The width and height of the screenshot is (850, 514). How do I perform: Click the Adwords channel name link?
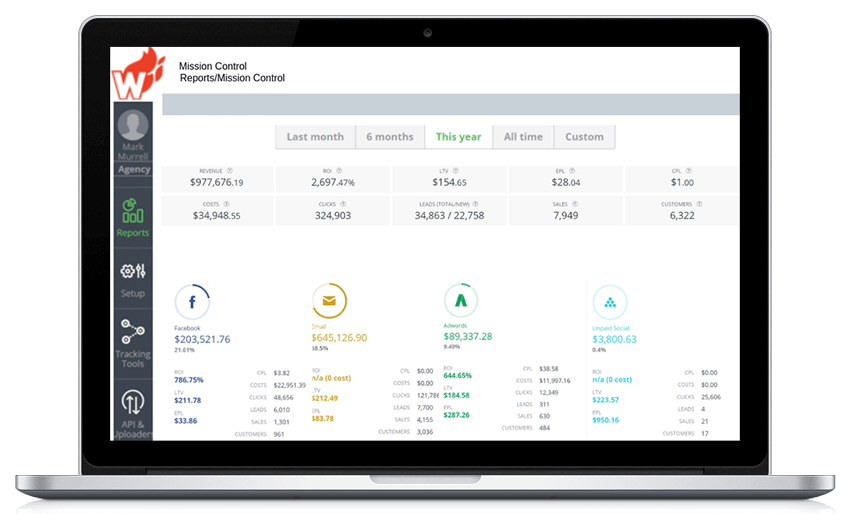click(455, 326)
